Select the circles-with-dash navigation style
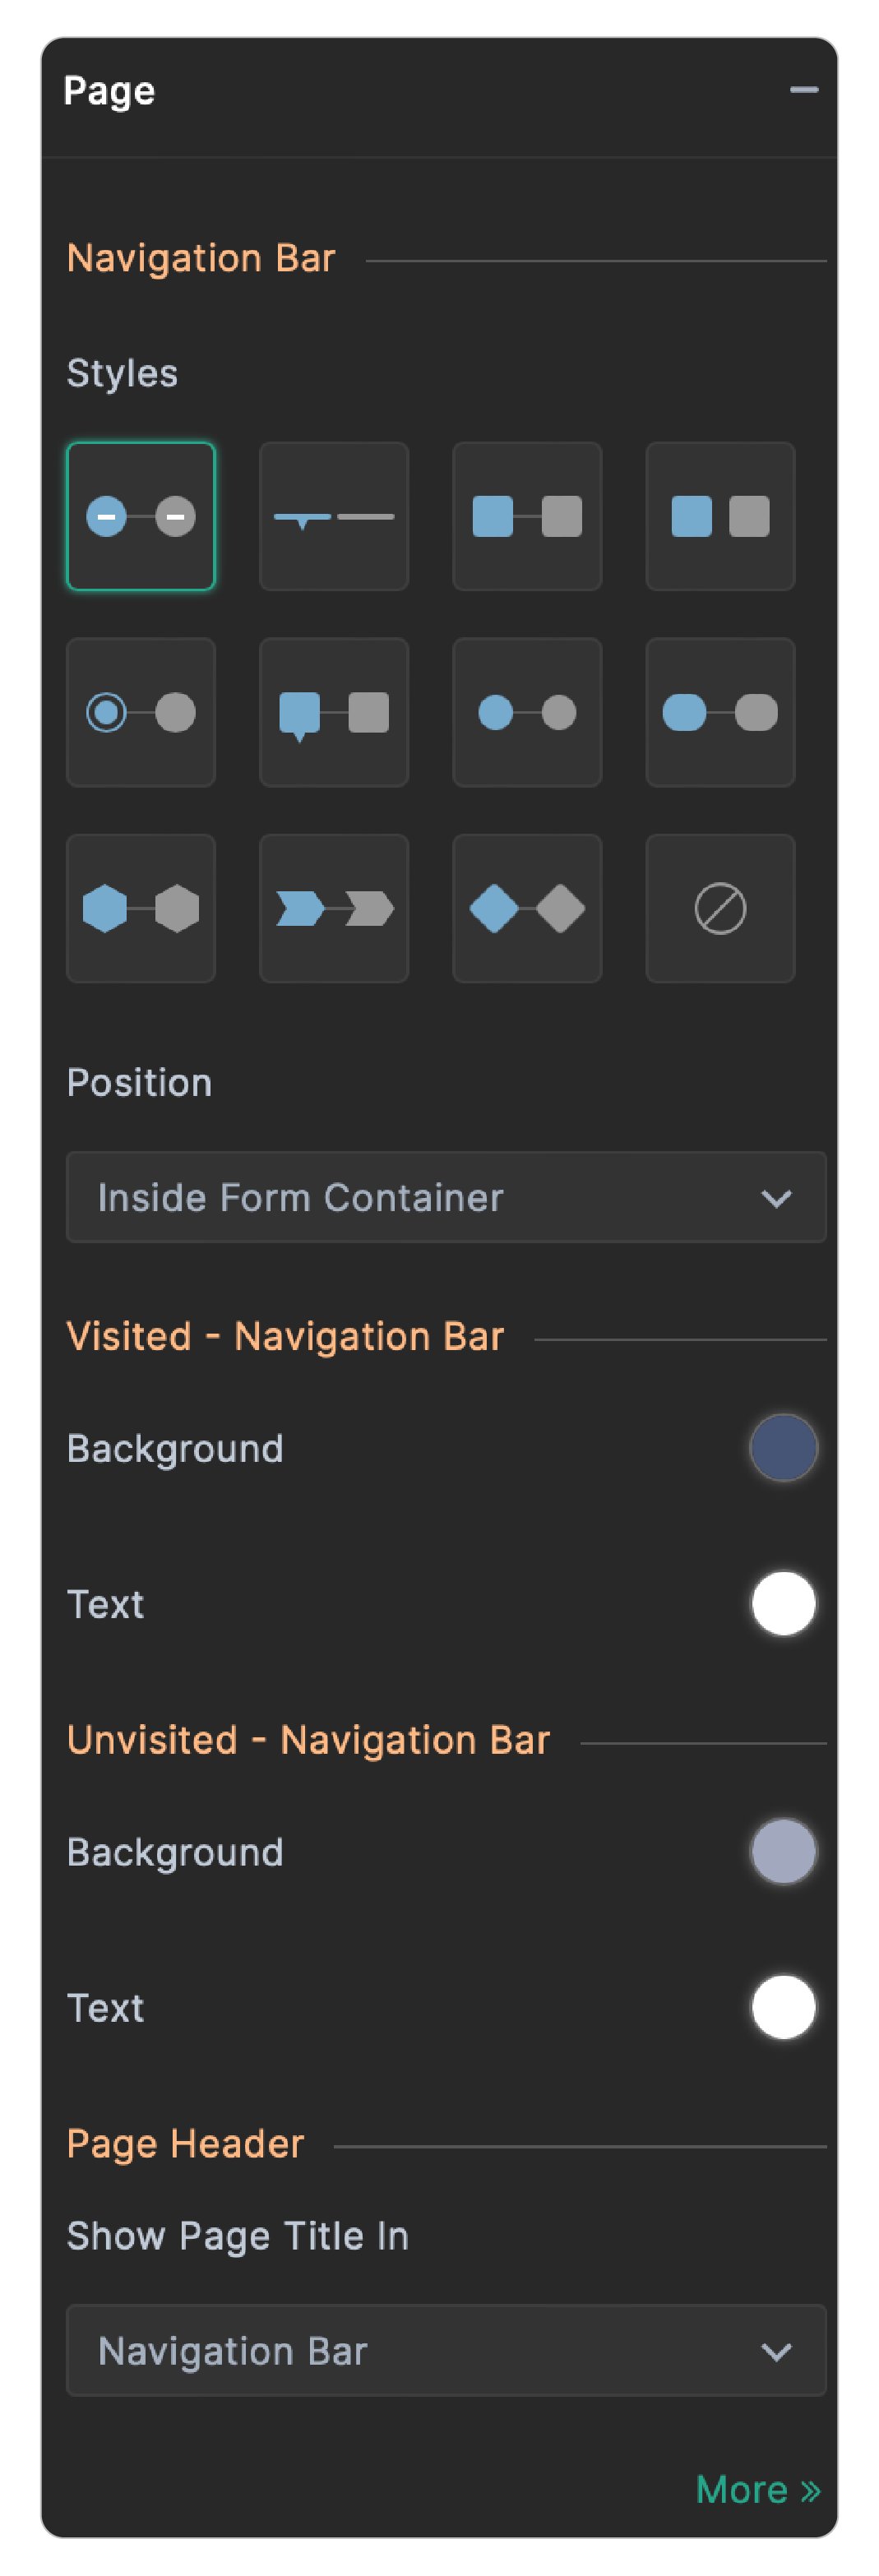Screen dimensions: 879x2576 (141, 516)
